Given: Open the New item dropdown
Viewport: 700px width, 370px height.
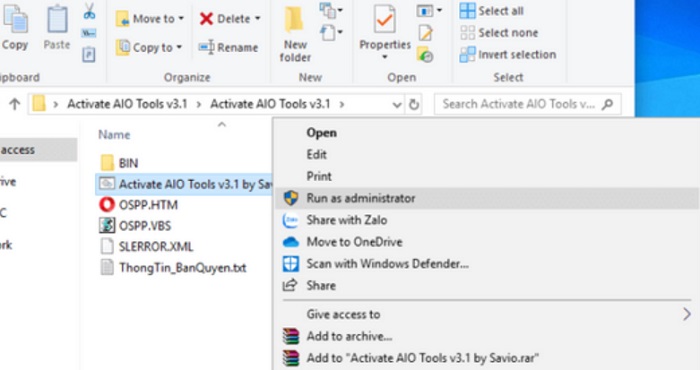Looking at the screenshot, I should (x=331, y=11).
